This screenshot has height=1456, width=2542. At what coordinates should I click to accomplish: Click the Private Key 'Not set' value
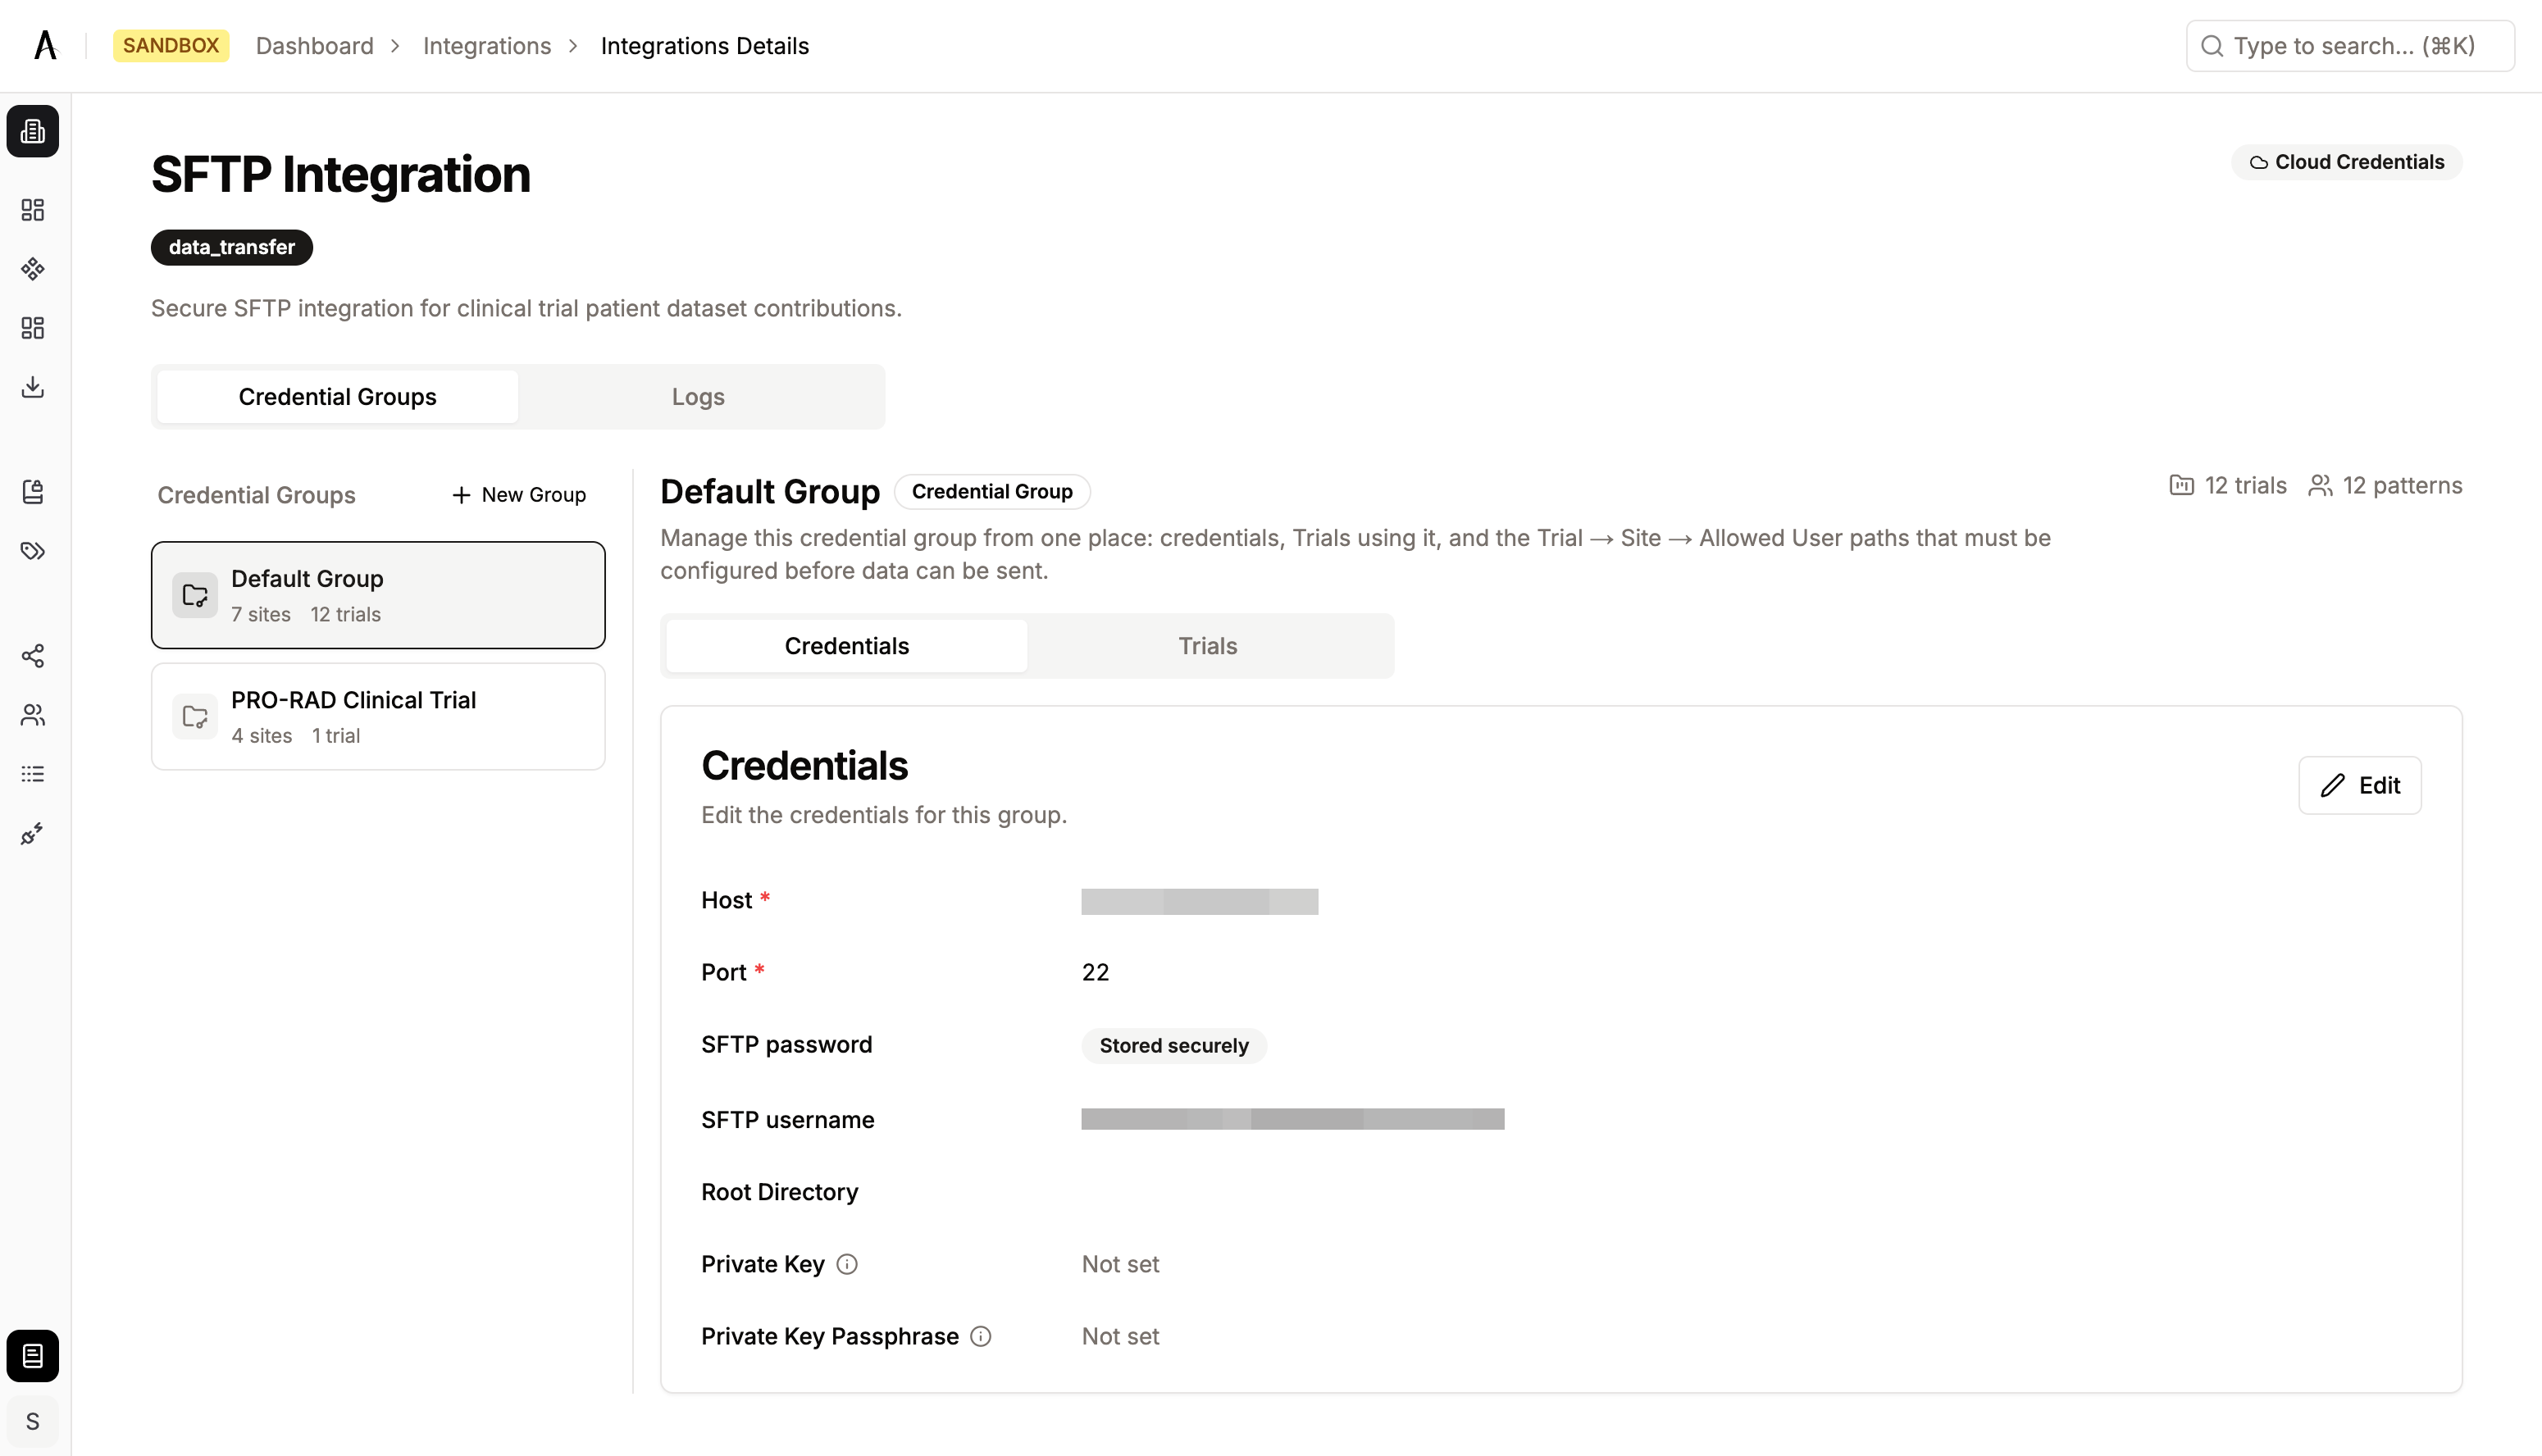click(x=1120, y=1264)
